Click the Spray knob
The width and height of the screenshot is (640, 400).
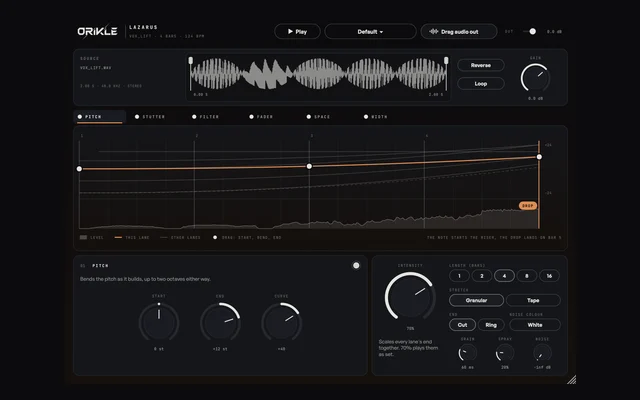505,353
